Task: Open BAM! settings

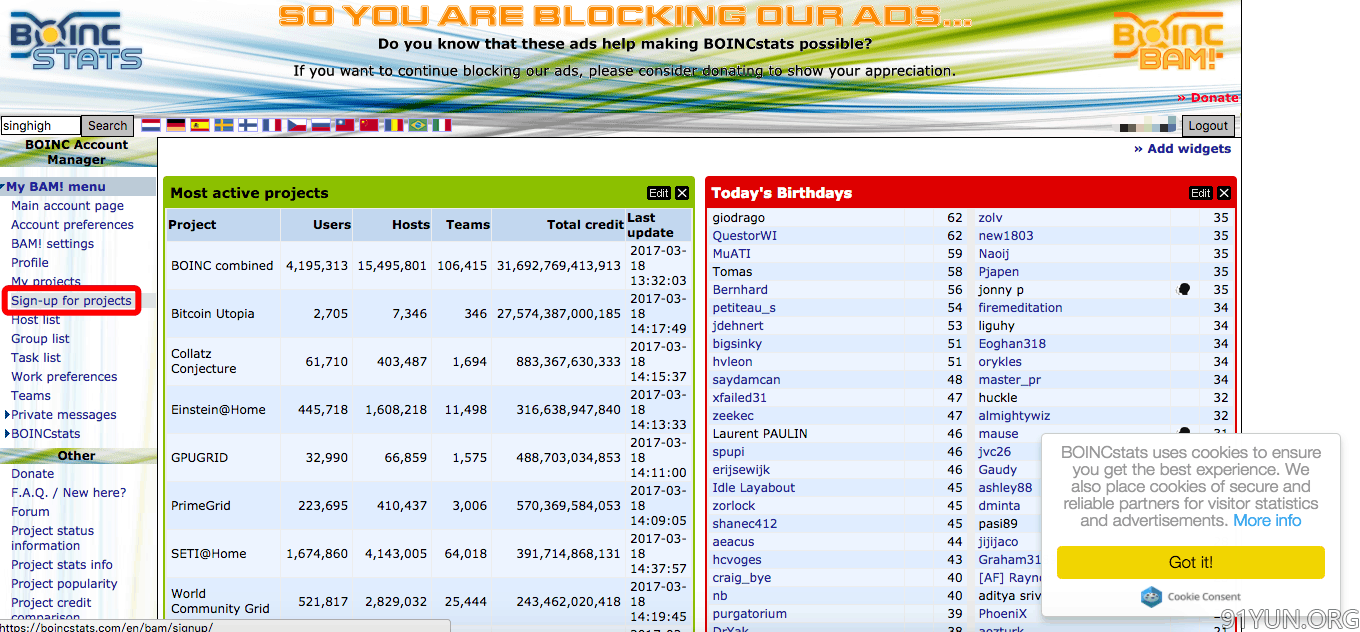Action: (52, 244)
